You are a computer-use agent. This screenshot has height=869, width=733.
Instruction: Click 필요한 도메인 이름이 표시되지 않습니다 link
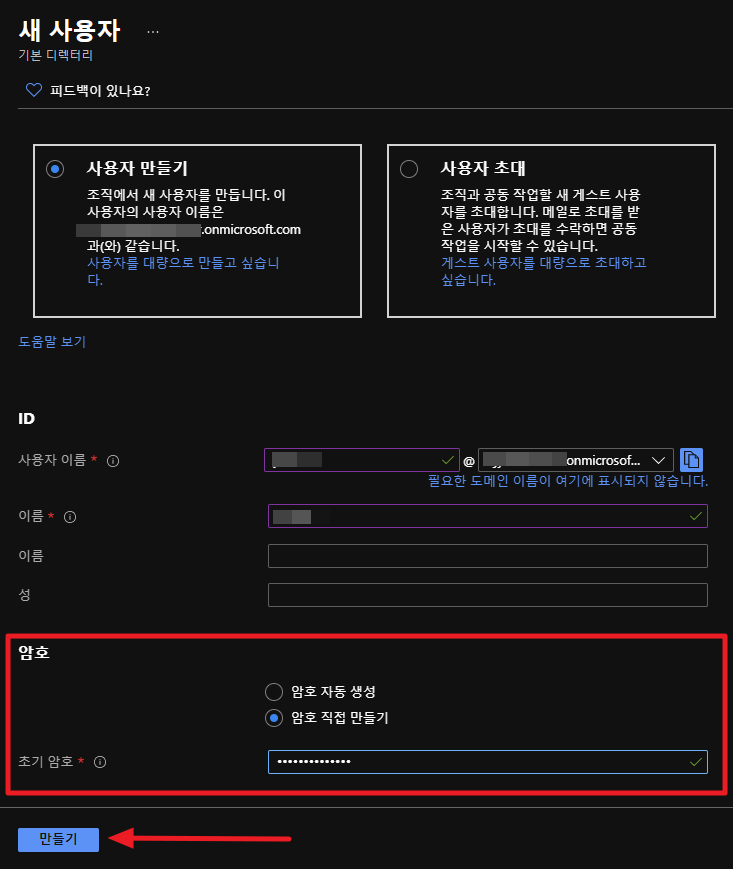567,481
